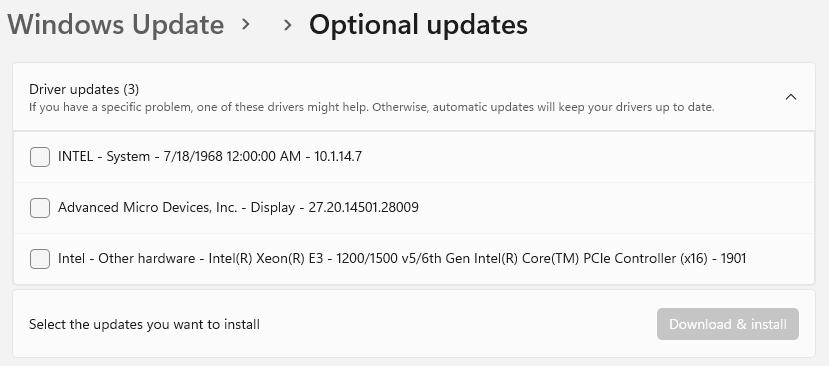Viewport: 829px width, 366px height.
Task: Tick the Intel Other hardware PCIe checkbox
Action: pos(40,259)
